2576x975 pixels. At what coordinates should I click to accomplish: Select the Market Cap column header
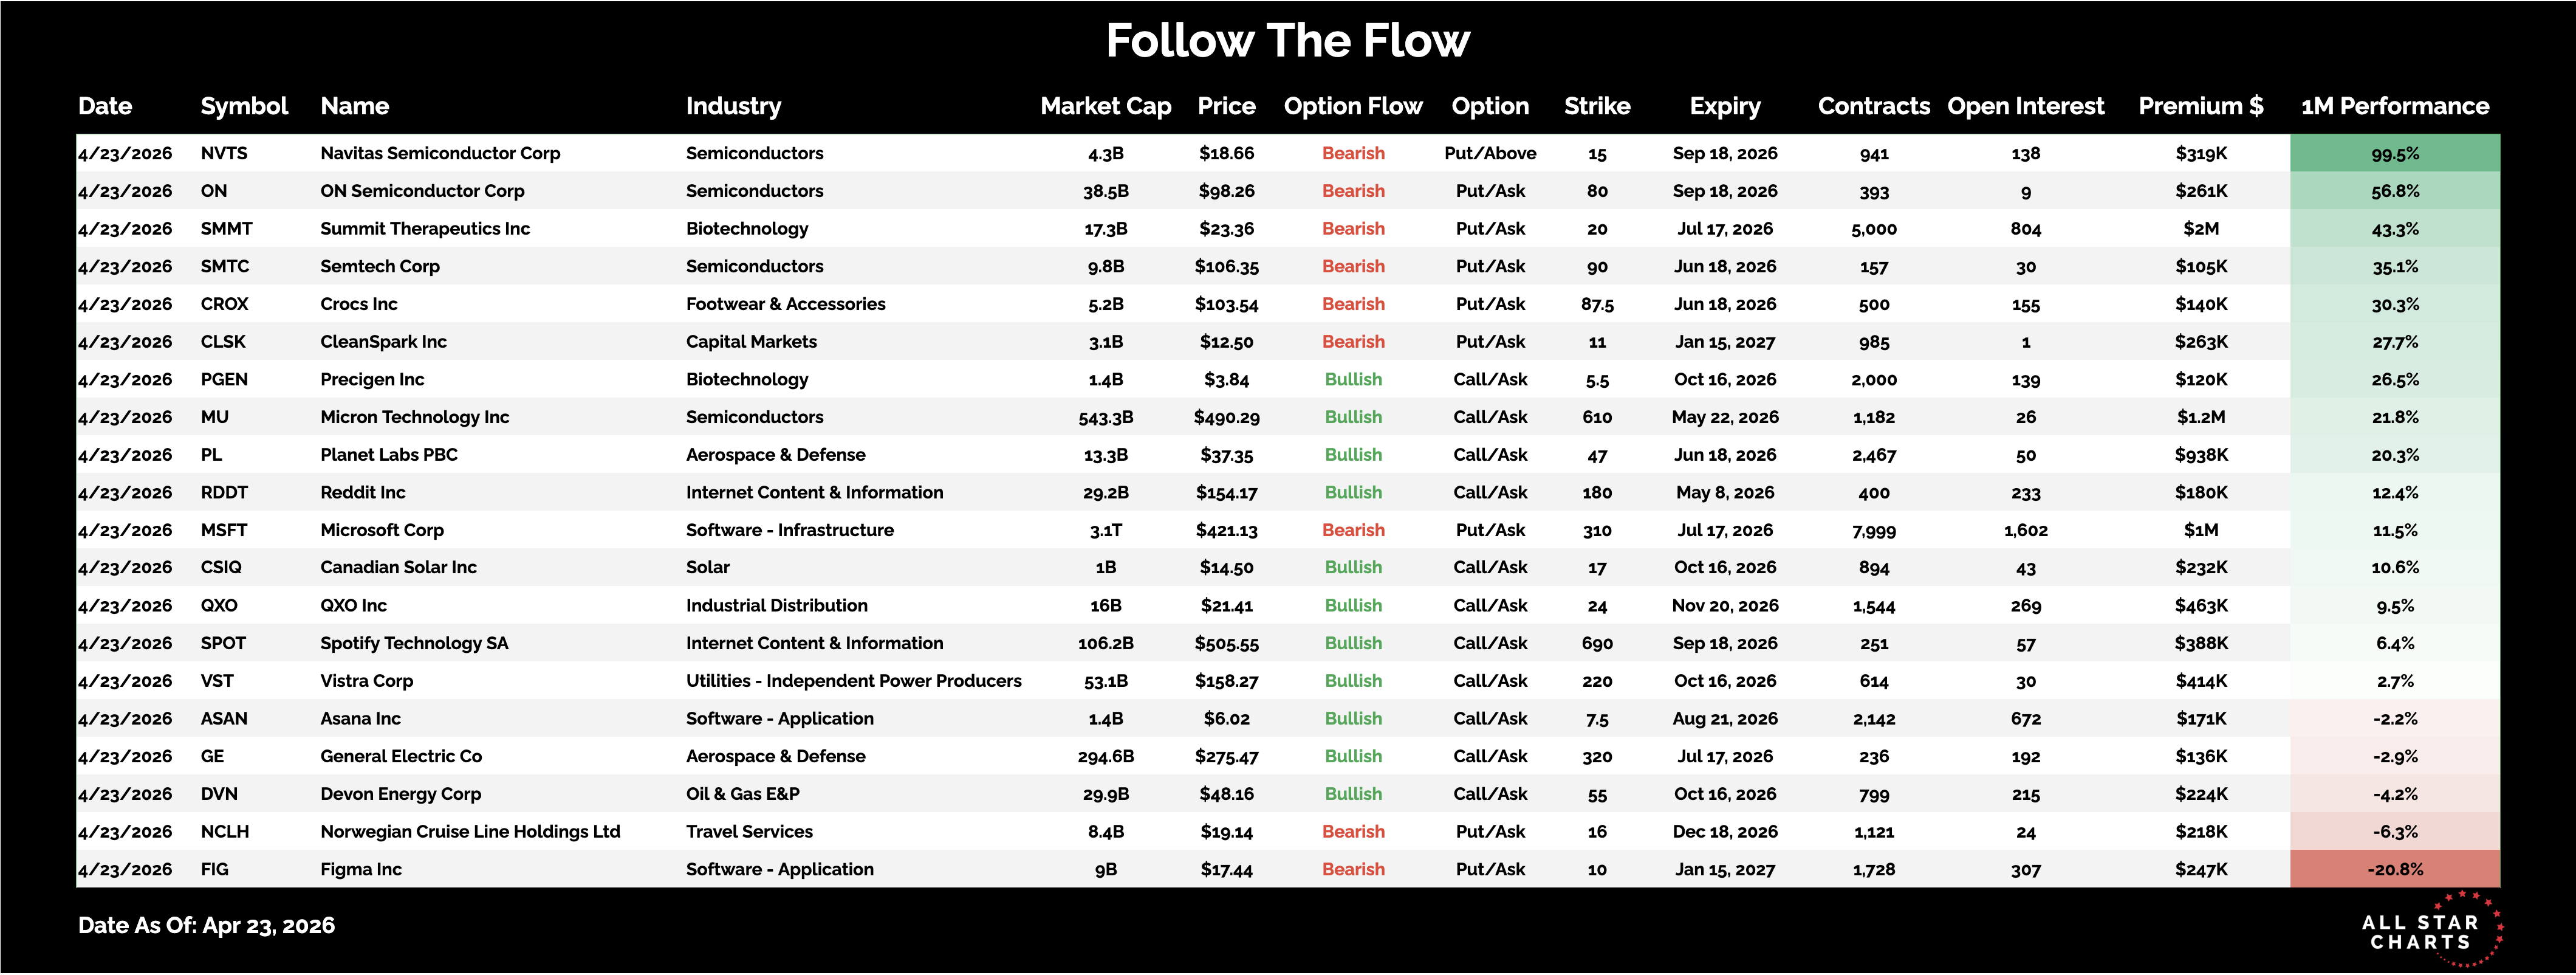click(1105, 106)
